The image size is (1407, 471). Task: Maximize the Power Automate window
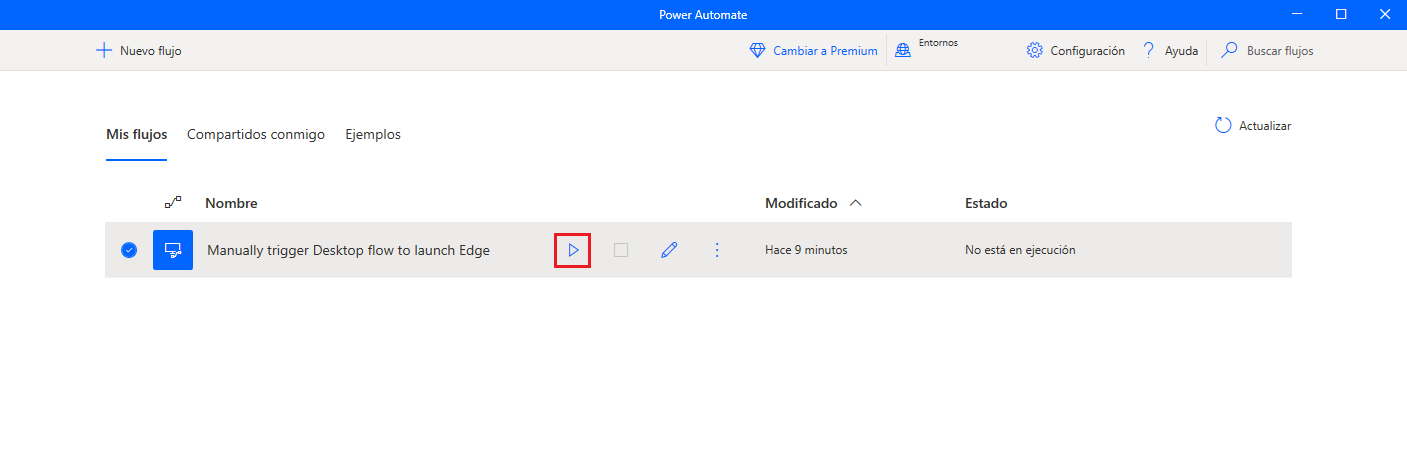coord(1341,14)
